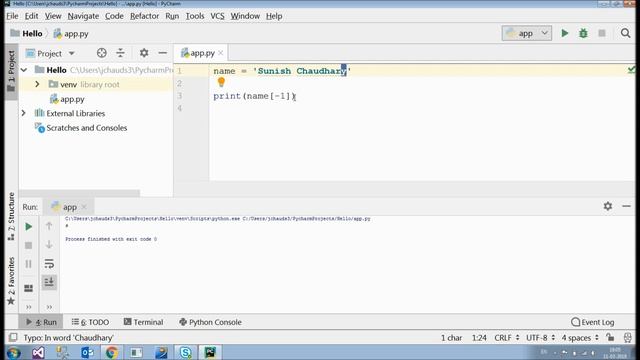Expand the venv folder
Viewport: 640px width, 360px height.
(x=37, y=84)
